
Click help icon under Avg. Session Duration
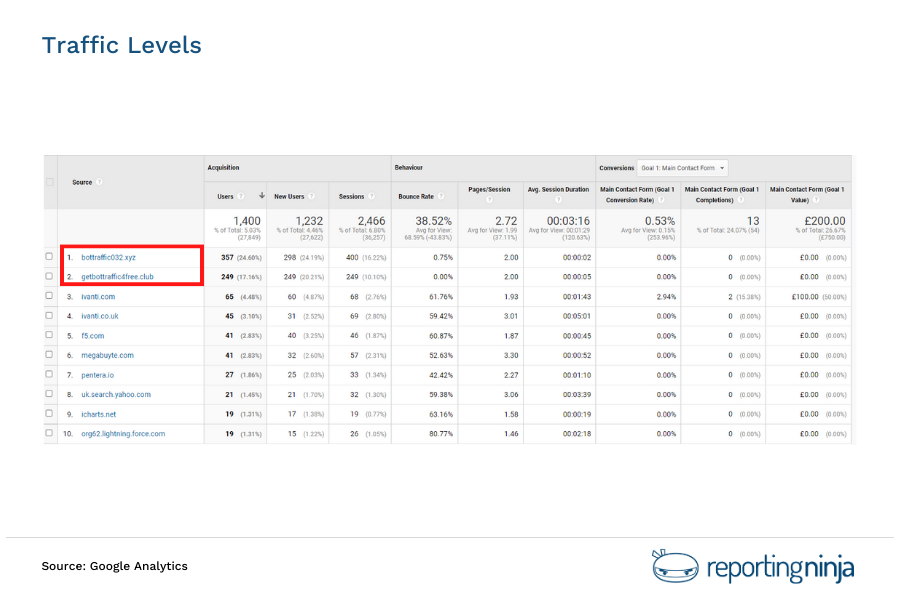(x=558, y=200)
